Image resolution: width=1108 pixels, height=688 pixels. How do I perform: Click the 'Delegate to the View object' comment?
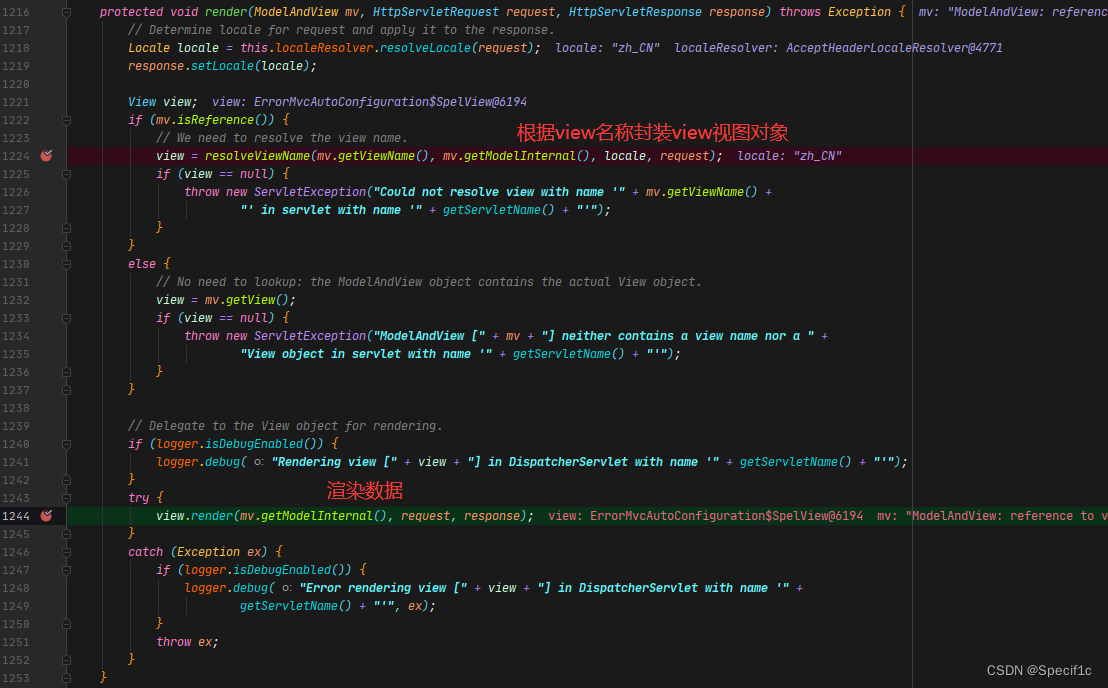point(285,426)
